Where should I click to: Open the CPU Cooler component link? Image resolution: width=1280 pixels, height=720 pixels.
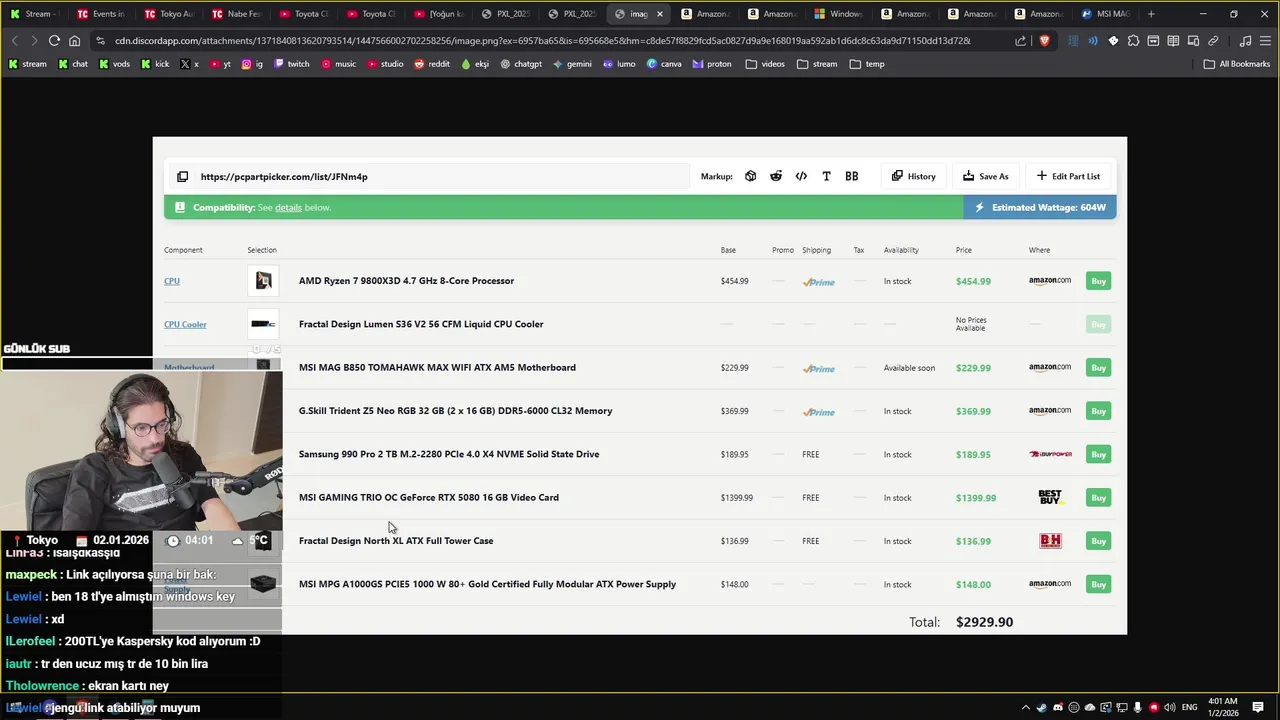pyautogui.click(x=185, y=324)
